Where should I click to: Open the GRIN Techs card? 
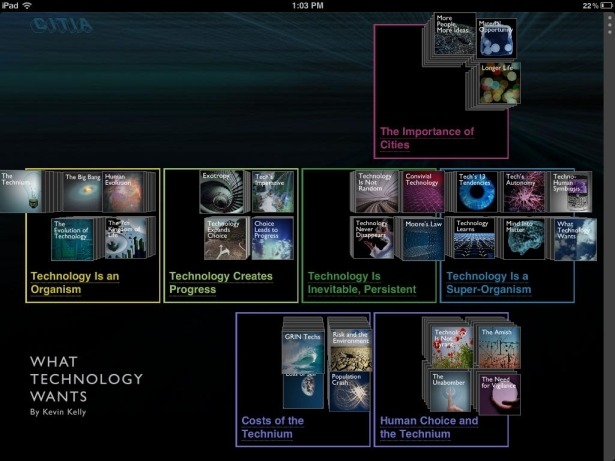pos(304,350)
